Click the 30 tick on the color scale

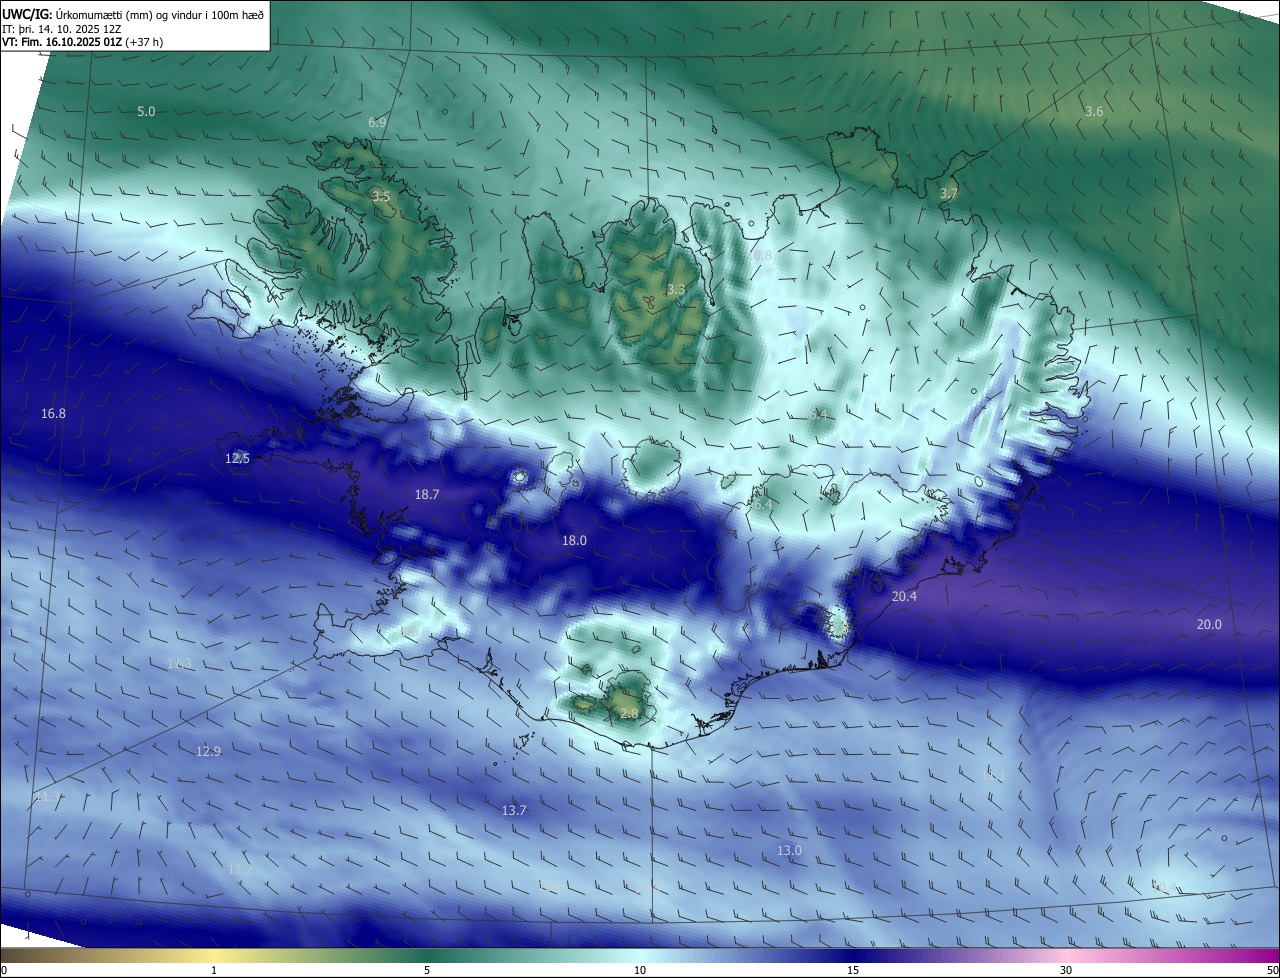click(x=1066, y=970)
